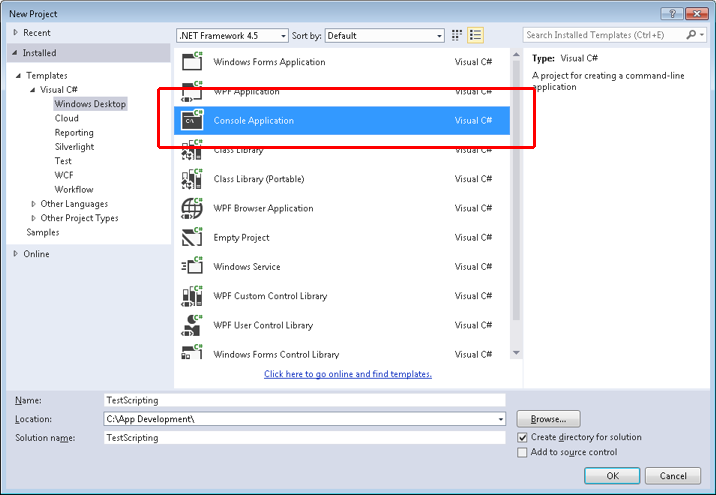Click the go online and find templates link
The width and height of the screenshot is (716, 495).
(347, 374)
